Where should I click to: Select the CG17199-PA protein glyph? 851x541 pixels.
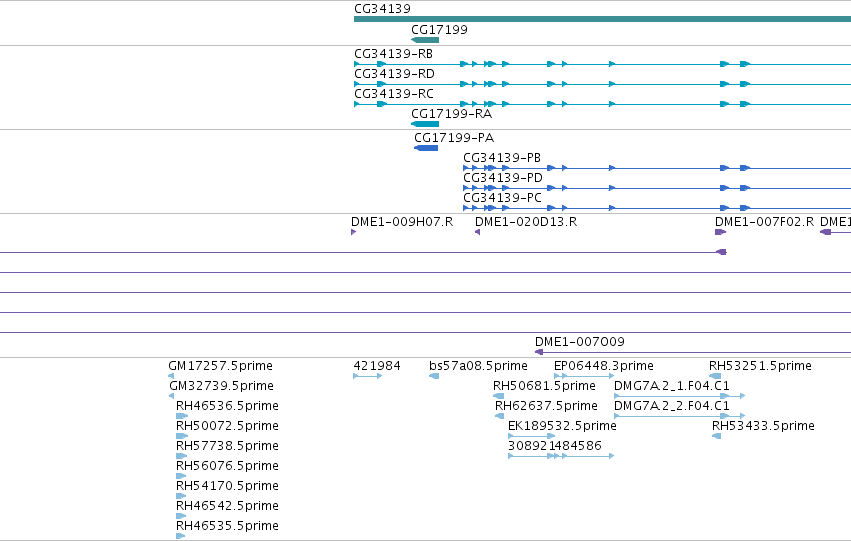(x=426, y=148)
